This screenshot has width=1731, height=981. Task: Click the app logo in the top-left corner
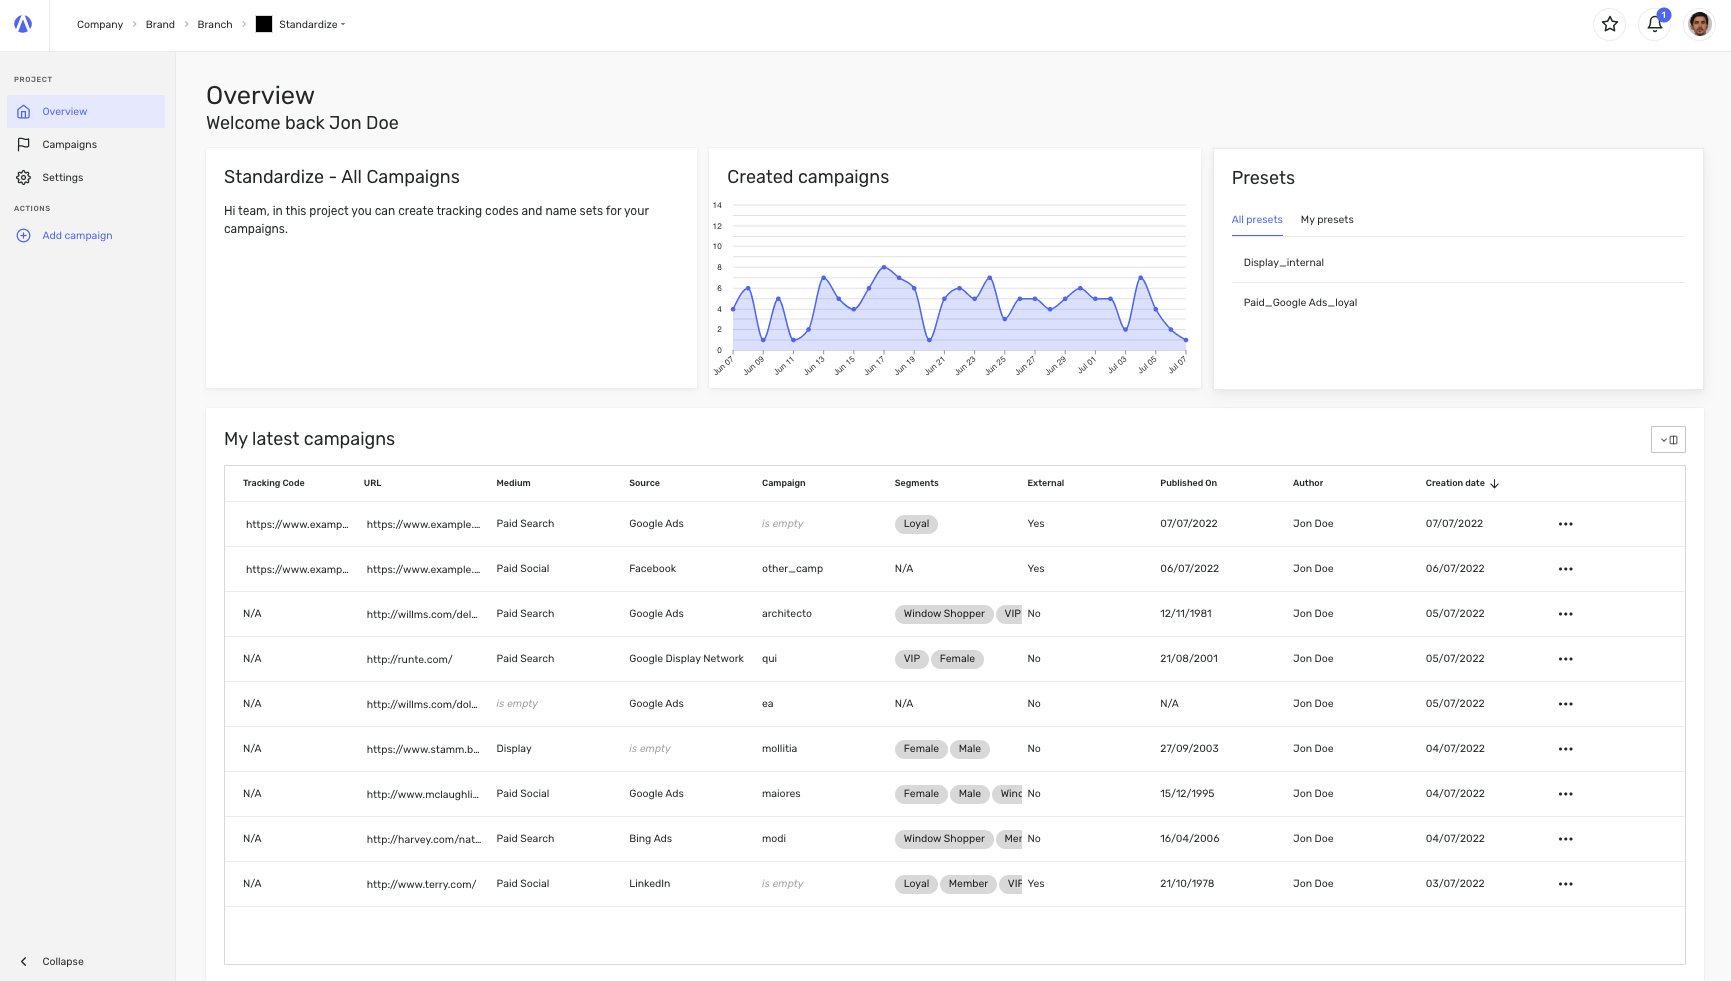point(22,24)
